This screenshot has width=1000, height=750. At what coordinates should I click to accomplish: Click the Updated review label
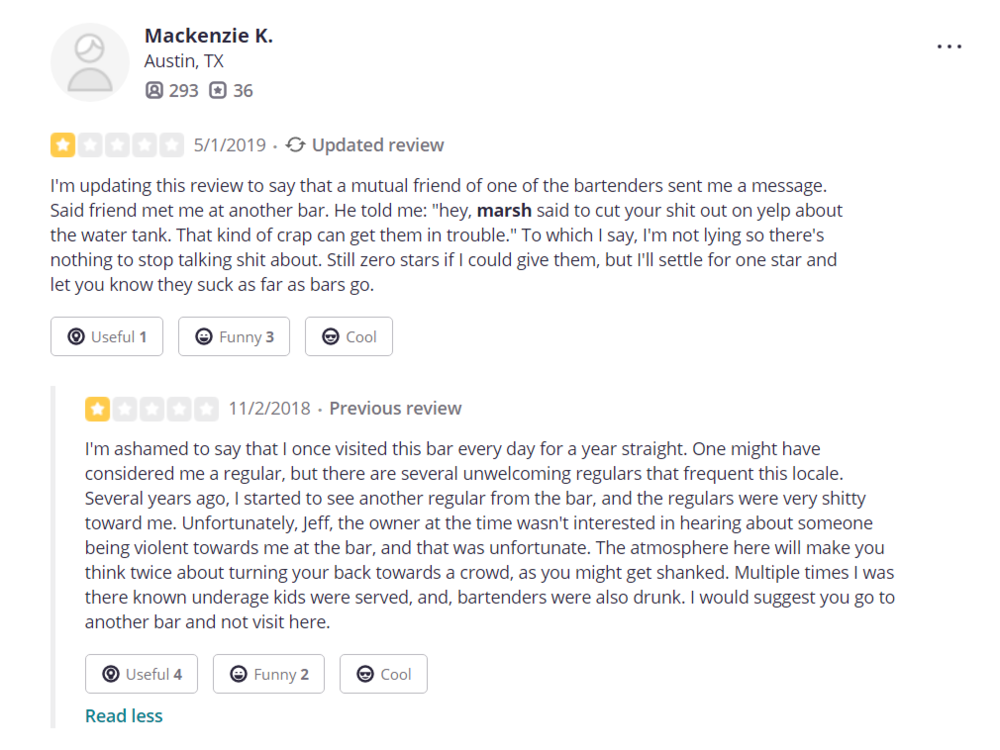377,145
